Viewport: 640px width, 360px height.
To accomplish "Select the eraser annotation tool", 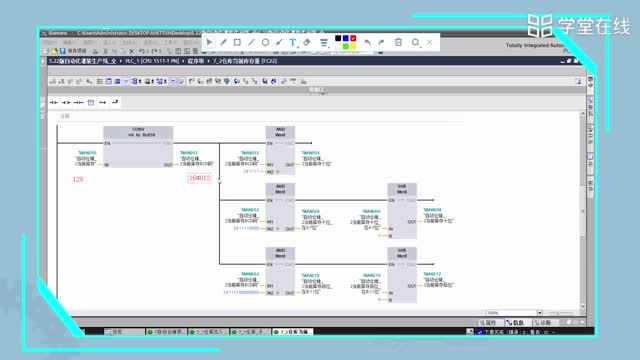I will (x=307, y=42).
